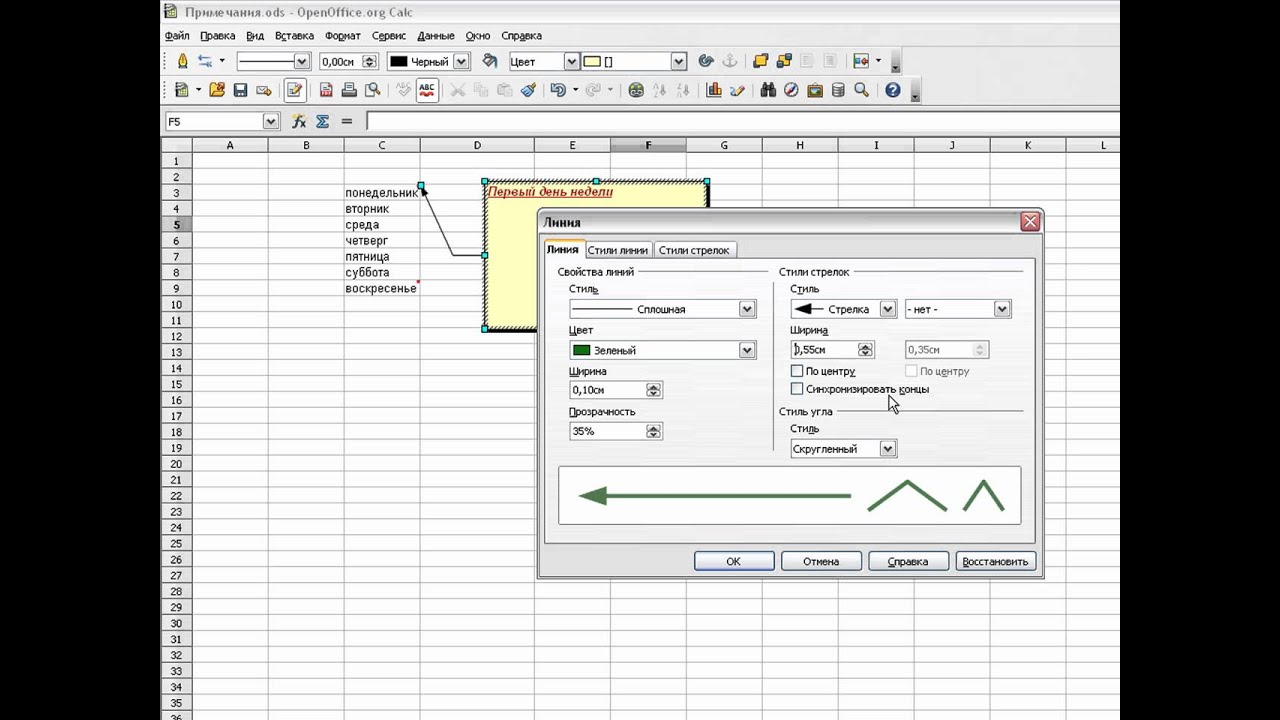Toggle the Edit File mode icon
Viewport: 1280px width, 720px height.
click(294, 90)
